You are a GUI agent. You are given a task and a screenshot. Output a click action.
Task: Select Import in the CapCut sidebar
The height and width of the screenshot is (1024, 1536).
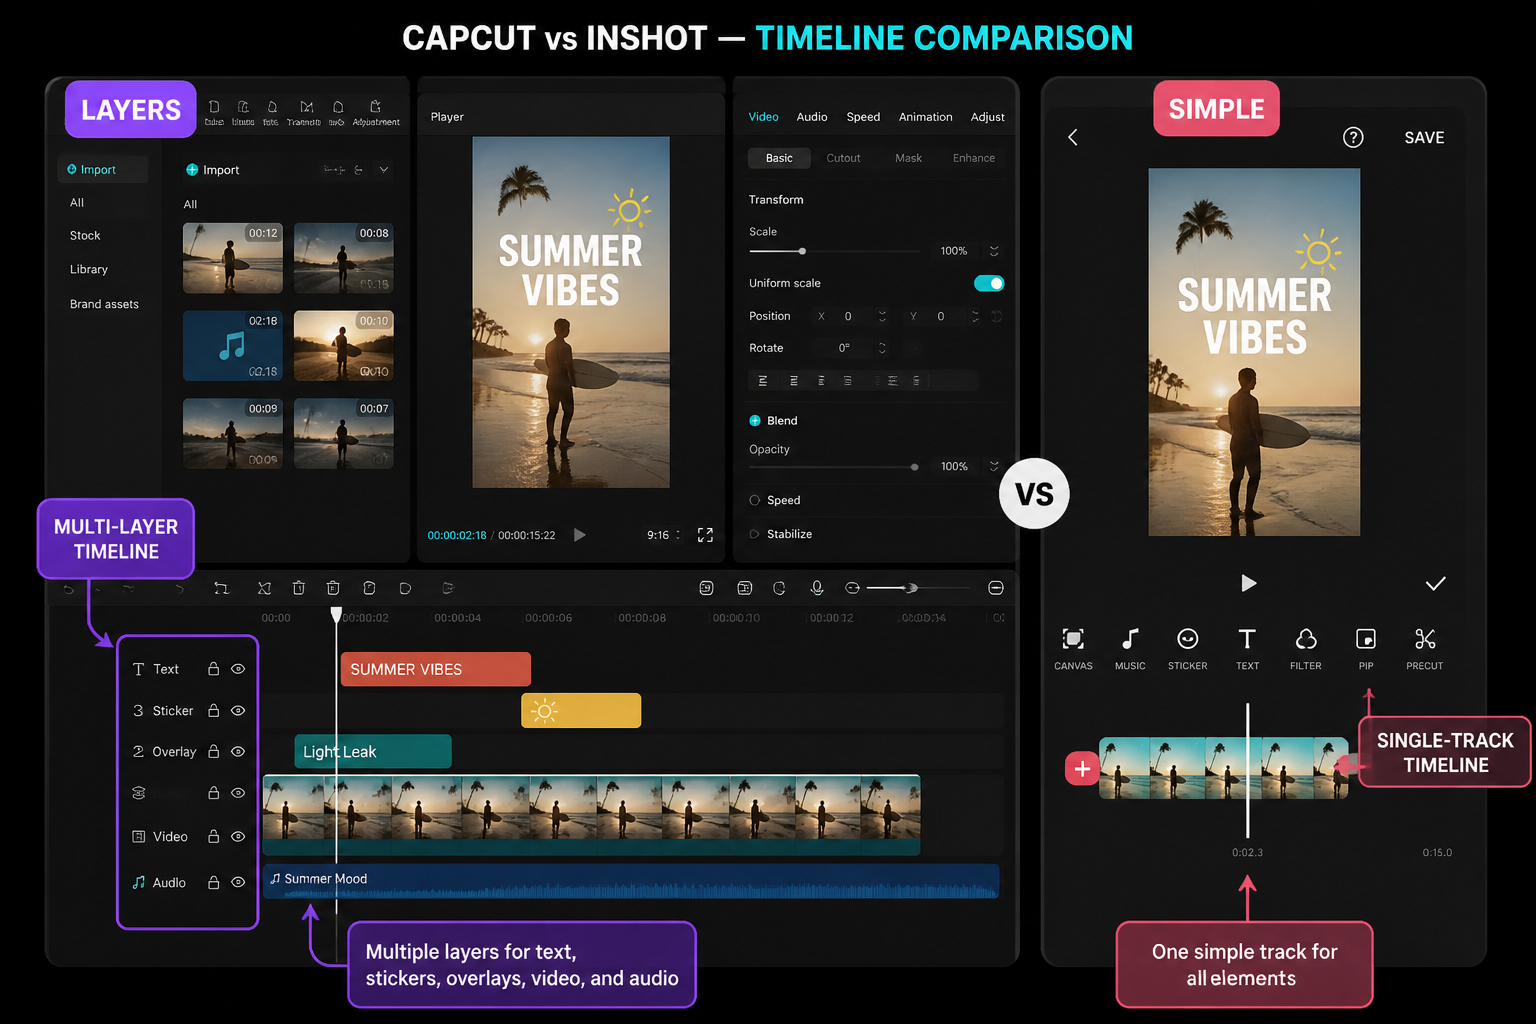pyautogui.click(x=102, y=170)
